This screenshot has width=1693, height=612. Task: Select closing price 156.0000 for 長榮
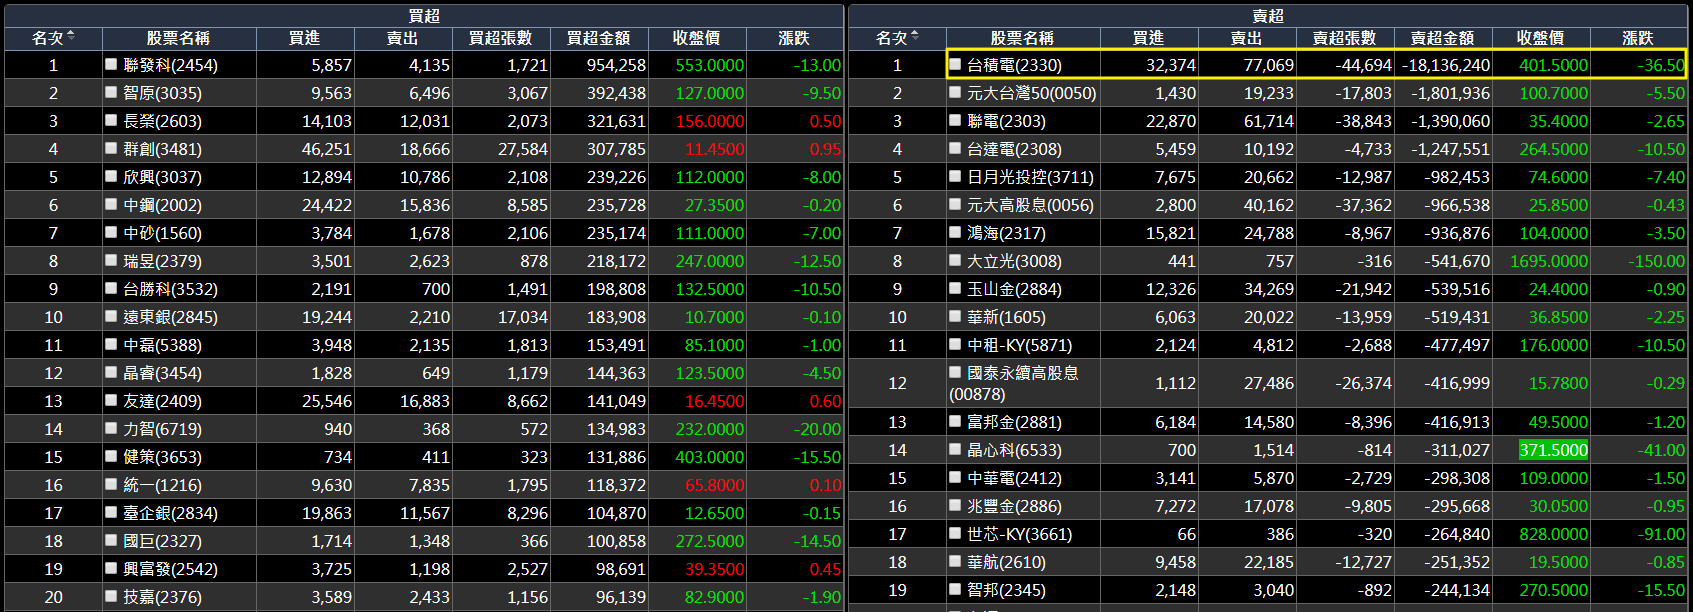[x=709, y=121]
